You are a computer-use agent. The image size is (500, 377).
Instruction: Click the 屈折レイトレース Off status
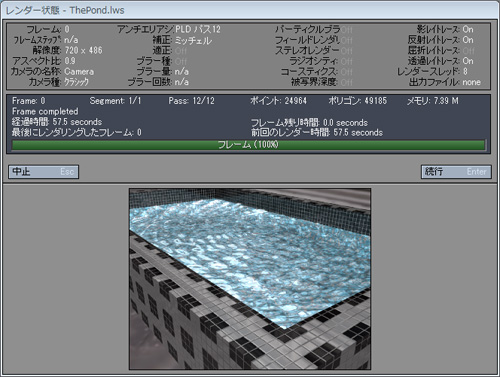point(468,51)
